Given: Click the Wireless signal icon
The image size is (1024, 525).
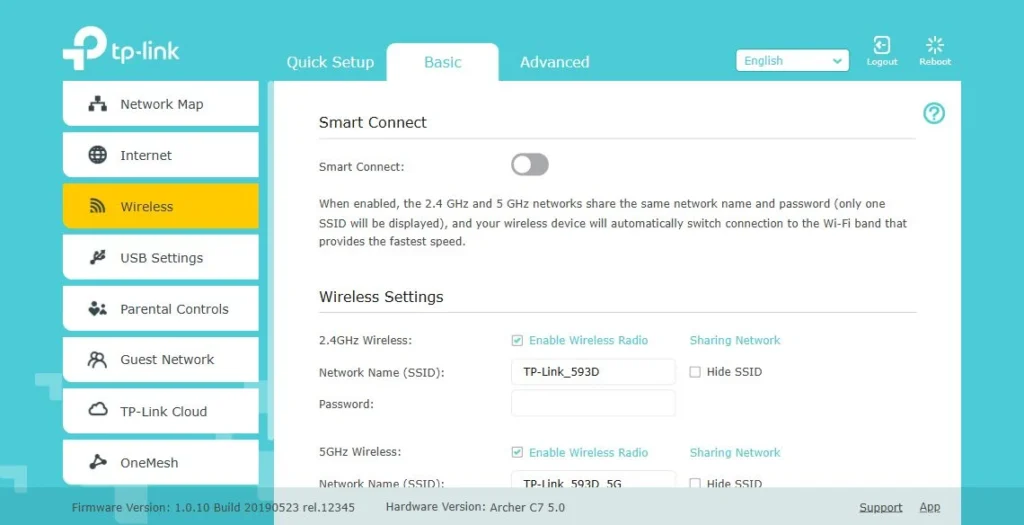Looking at the screenshot, I should pos(97,206).
